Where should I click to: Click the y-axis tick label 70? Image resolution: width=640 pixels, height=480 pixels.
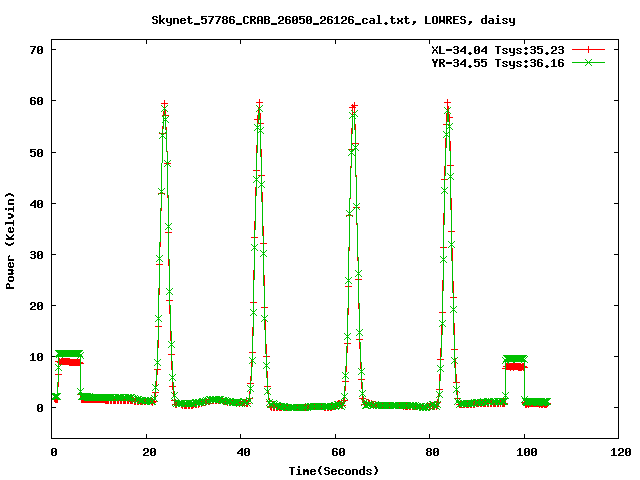pos(36,50)
